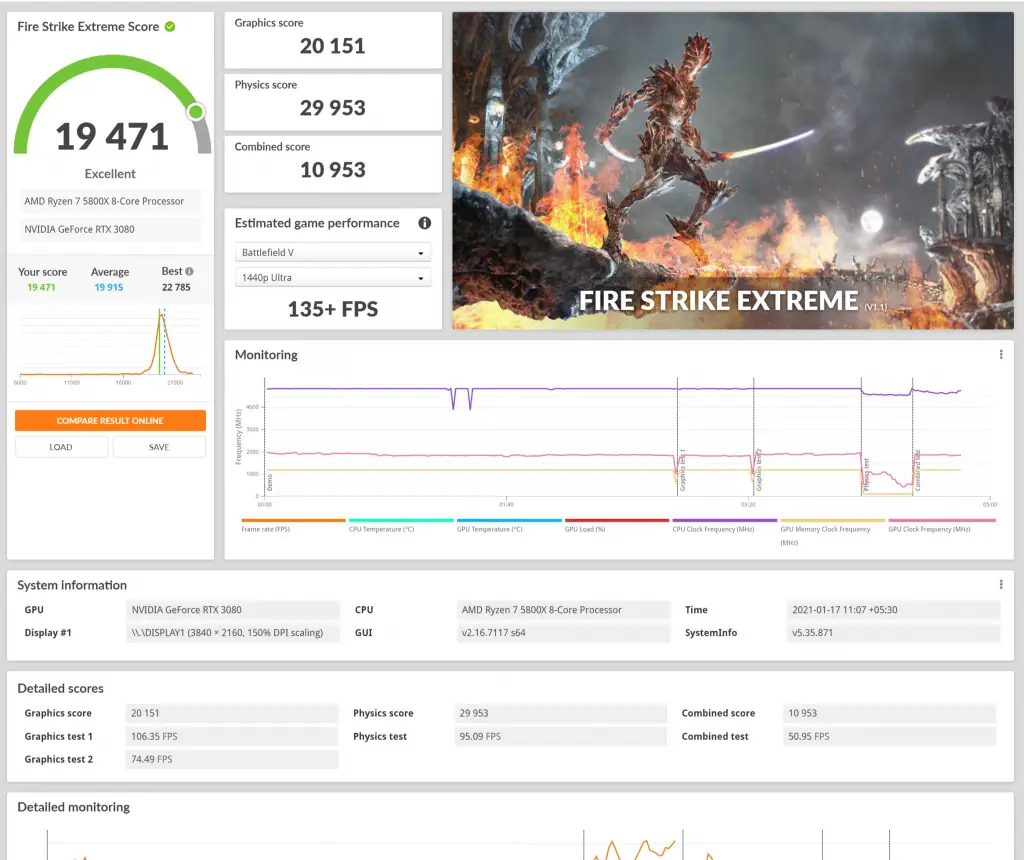Image resolution: width=1024 pixels, height=860 pixels.
Task: Toggle the CPU Clock Frequency purple legend
Action: pyautogui.click(x=725, y=520)
